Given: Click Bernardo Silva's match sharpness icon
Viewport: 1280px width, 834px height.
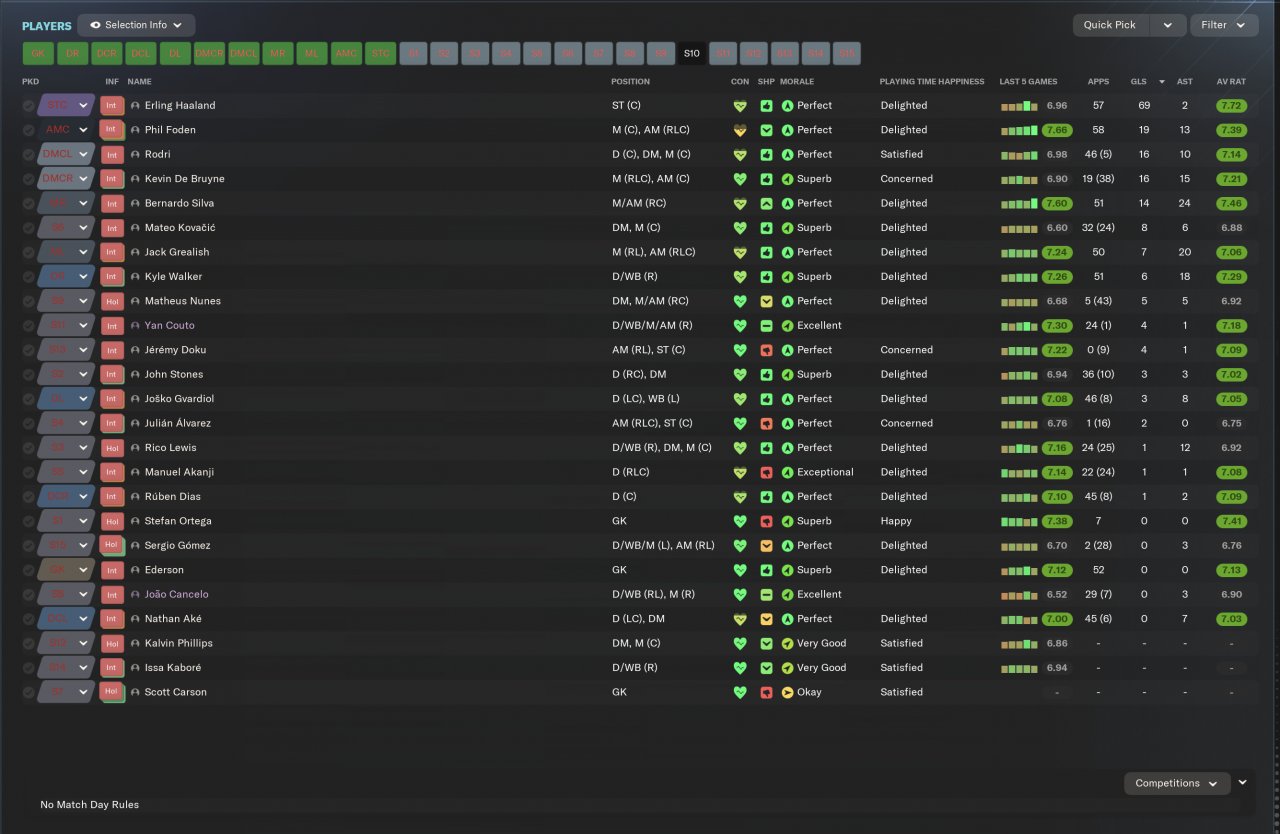Looking at the screenshot, I should tap(766, 203).
